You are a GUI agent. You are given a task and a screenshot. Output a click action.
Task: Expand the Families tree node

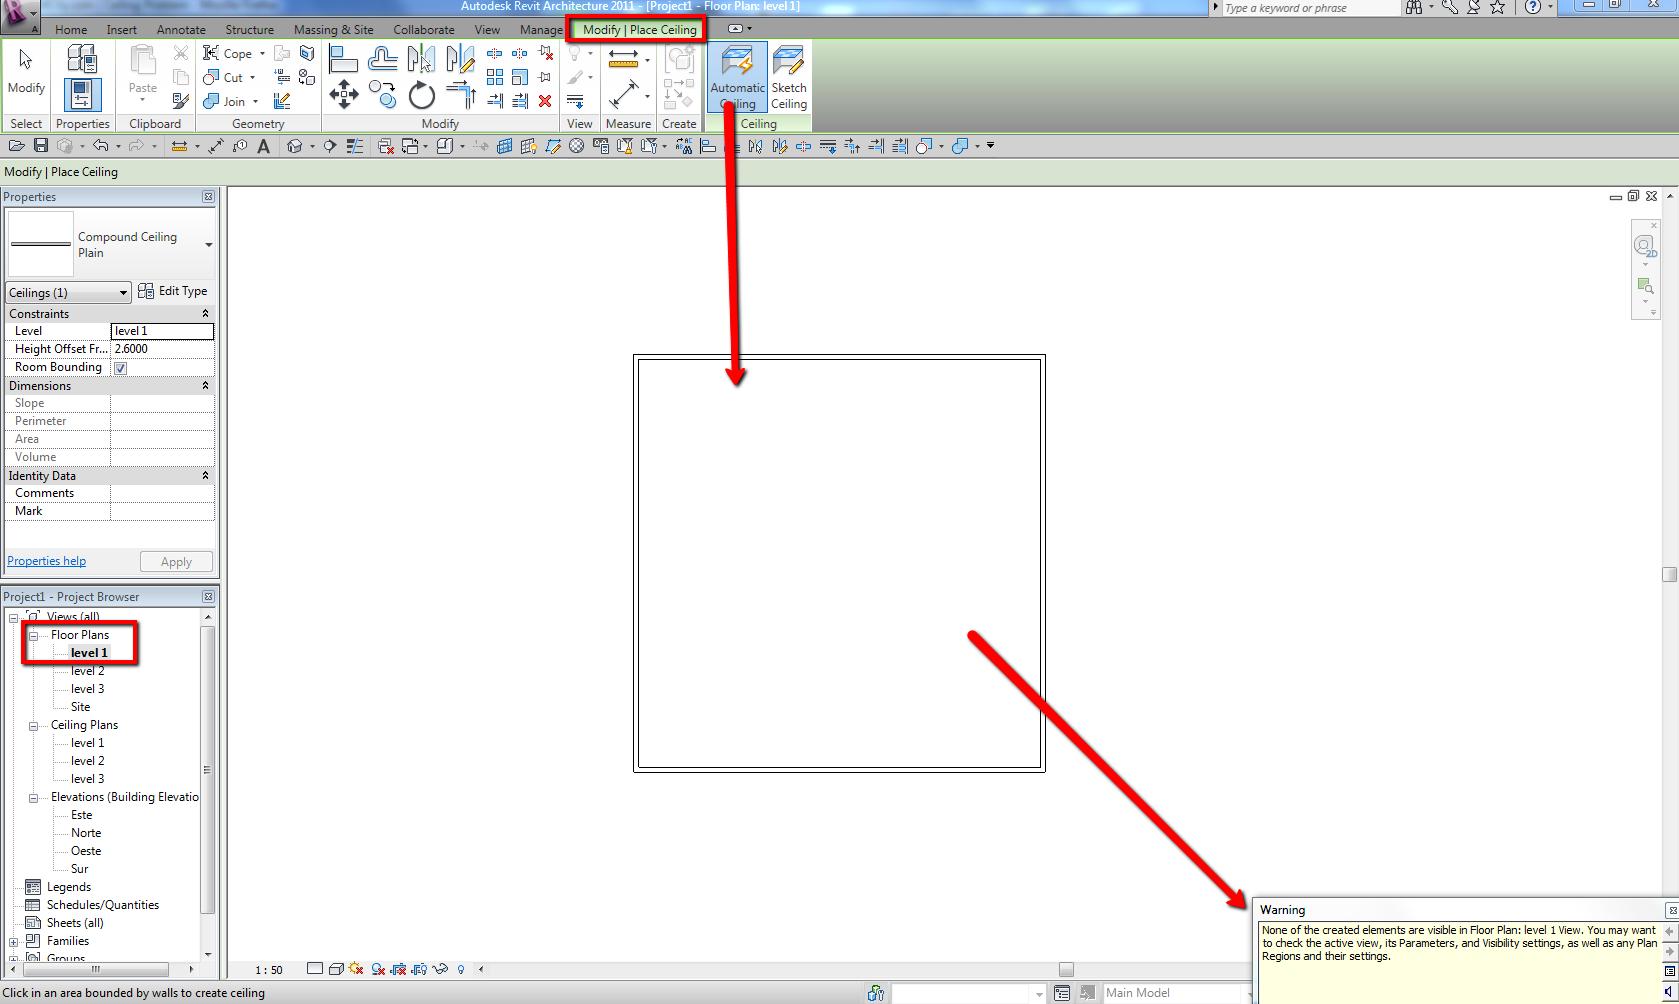14,941
